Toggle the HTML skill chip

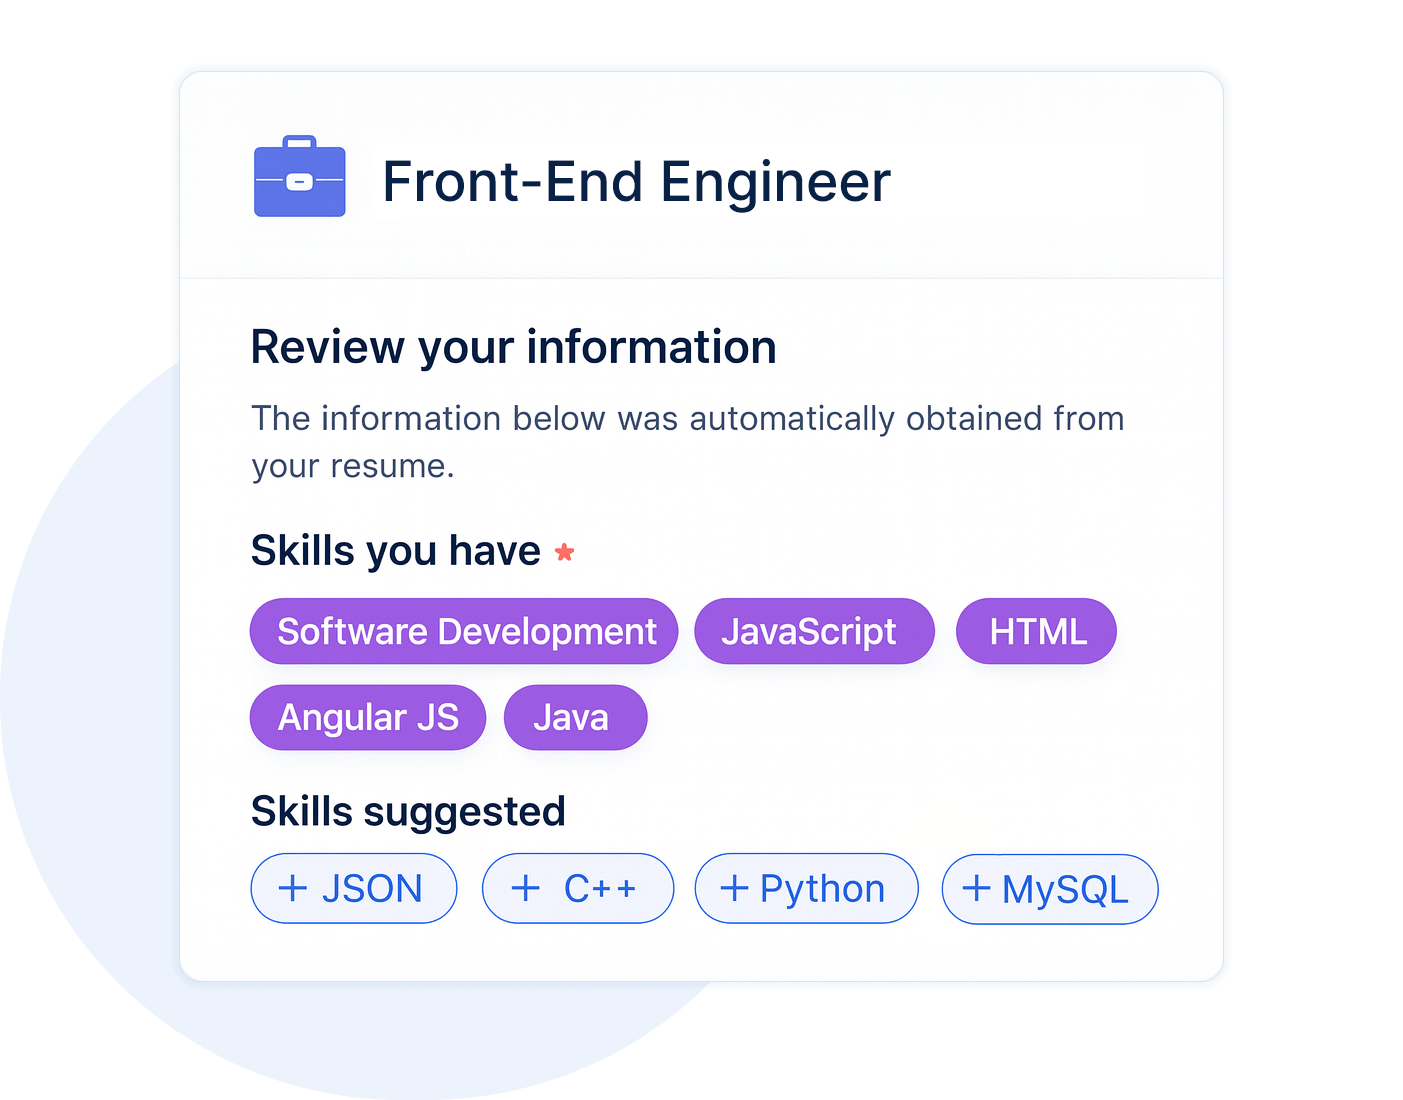(1036, 631)
